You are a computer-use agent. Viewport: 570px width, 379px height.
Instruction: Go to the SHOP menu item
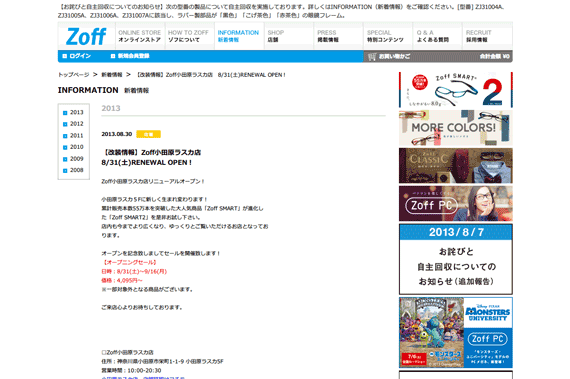(x=289, y=36)
